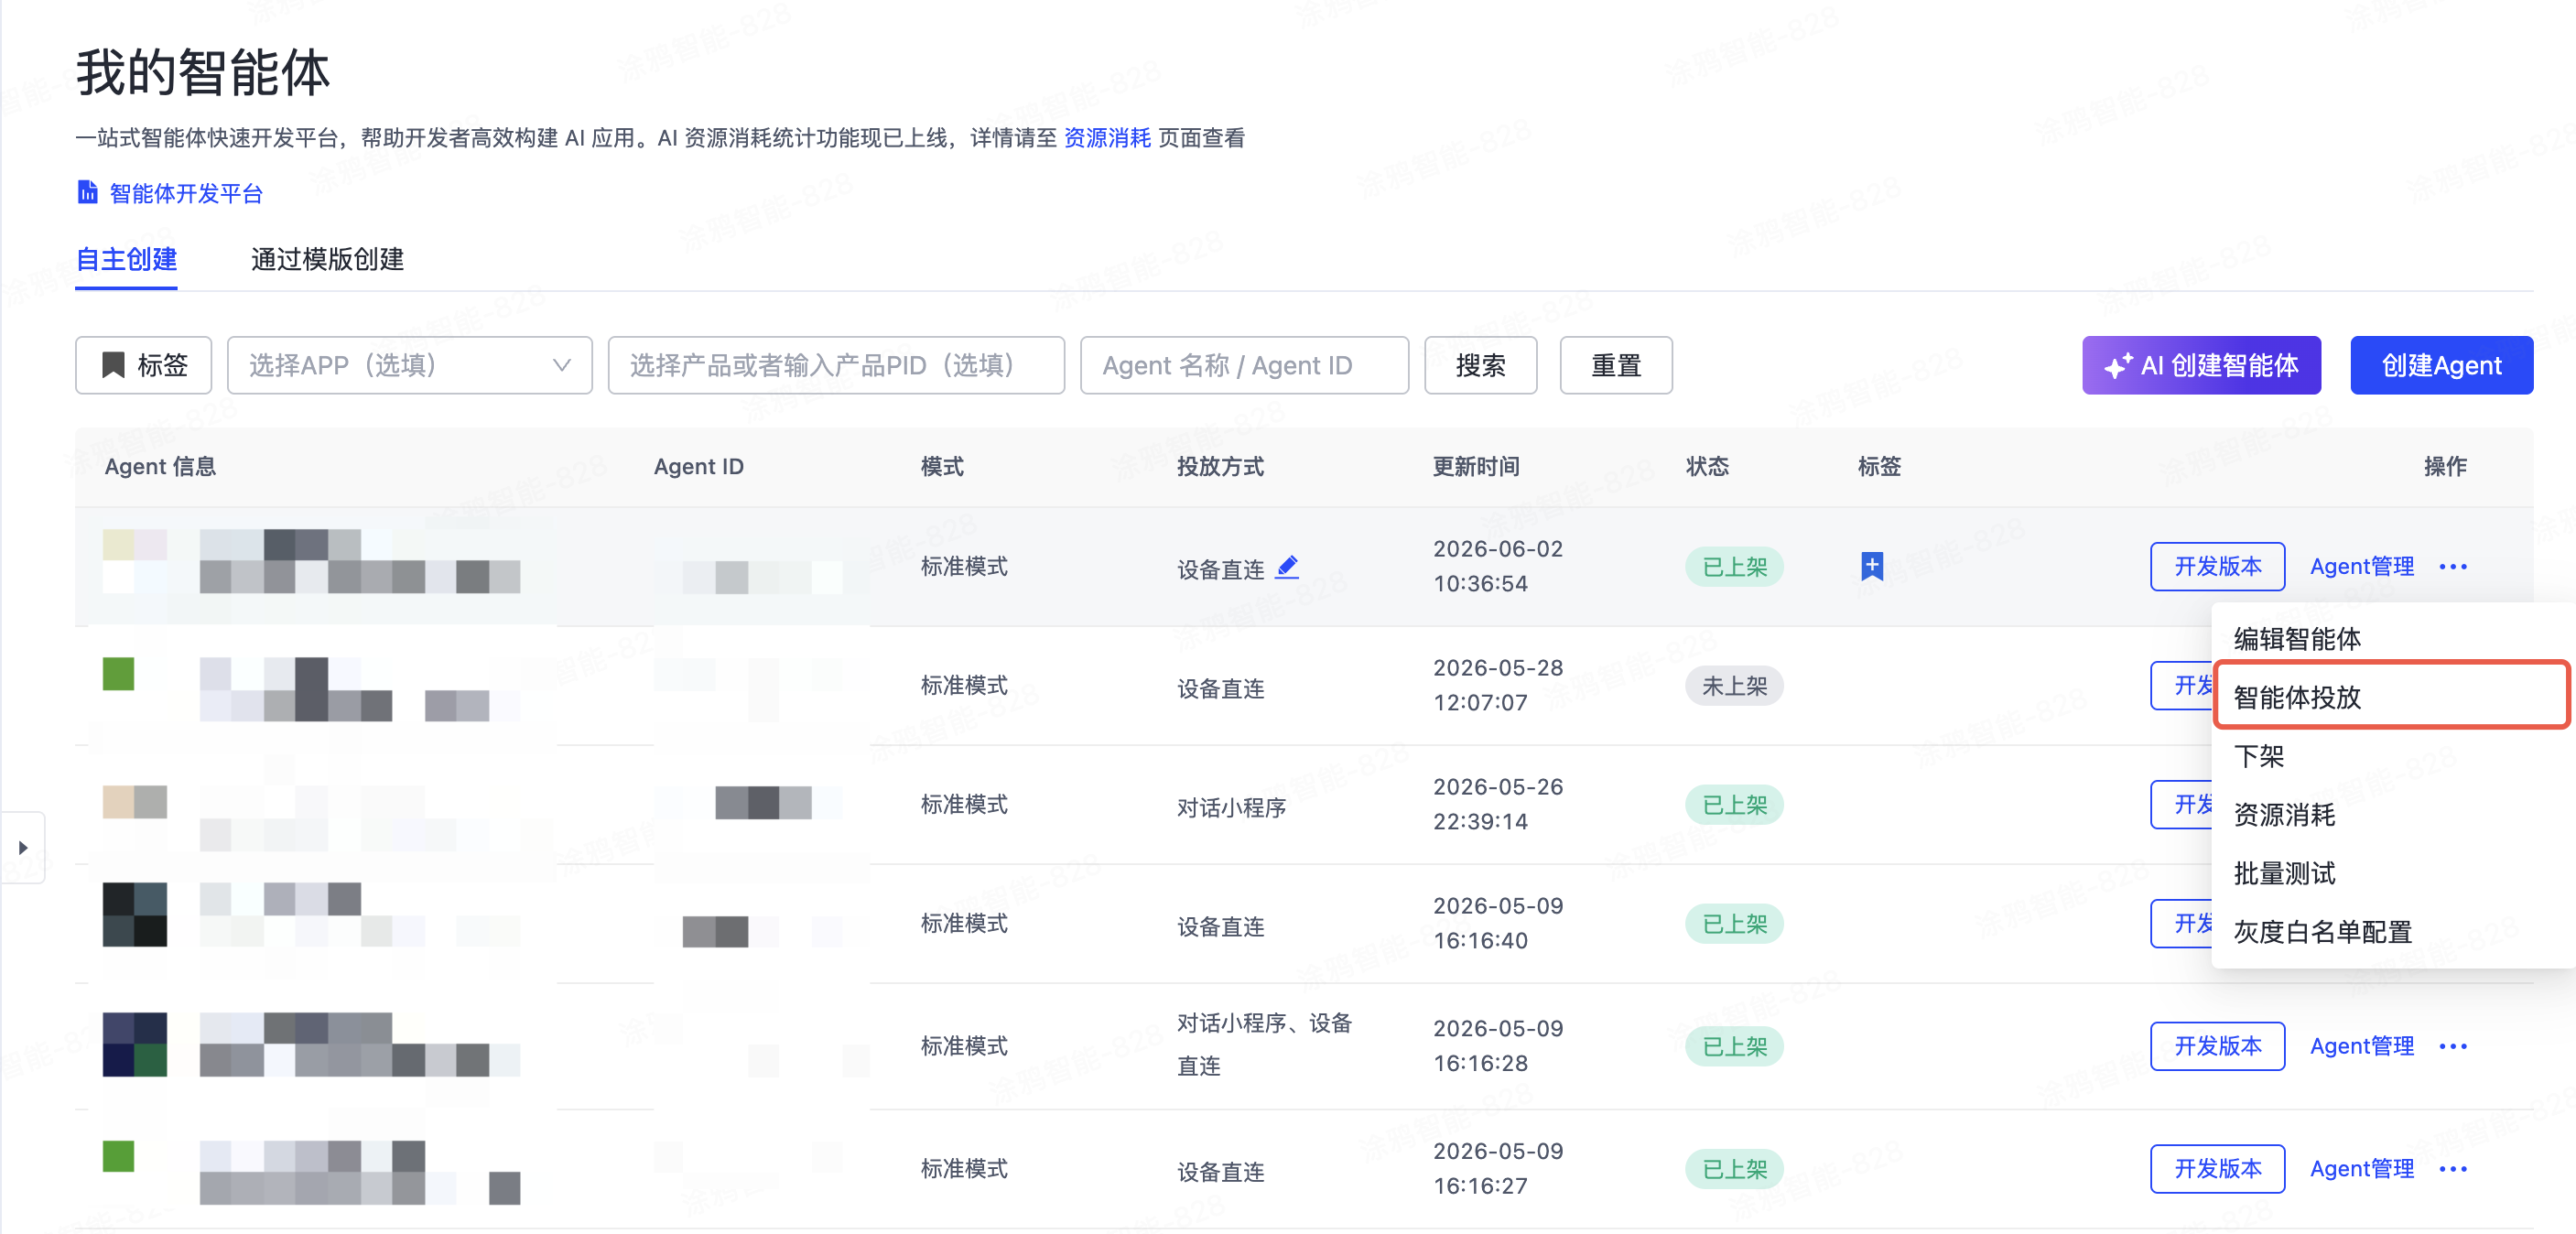Open more options for the 16:16:27 row
The image size is (2576, 1234).
pos(2452,1169)
